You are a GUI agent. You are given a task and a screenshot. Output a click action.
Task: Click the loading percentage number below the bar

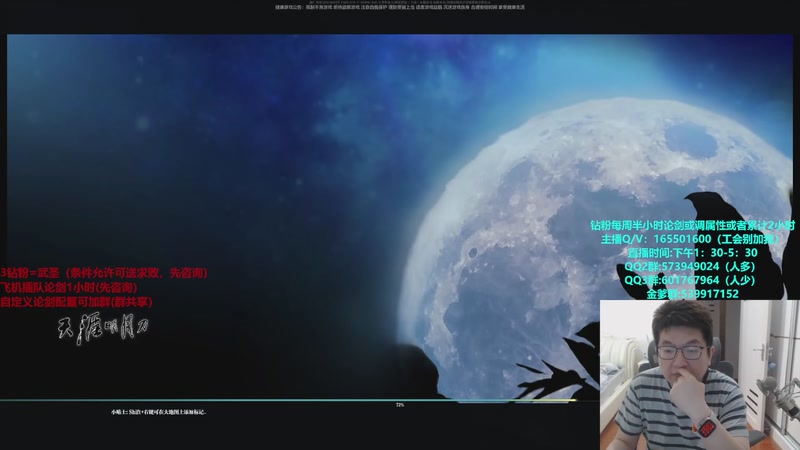[x=400, y=405]
